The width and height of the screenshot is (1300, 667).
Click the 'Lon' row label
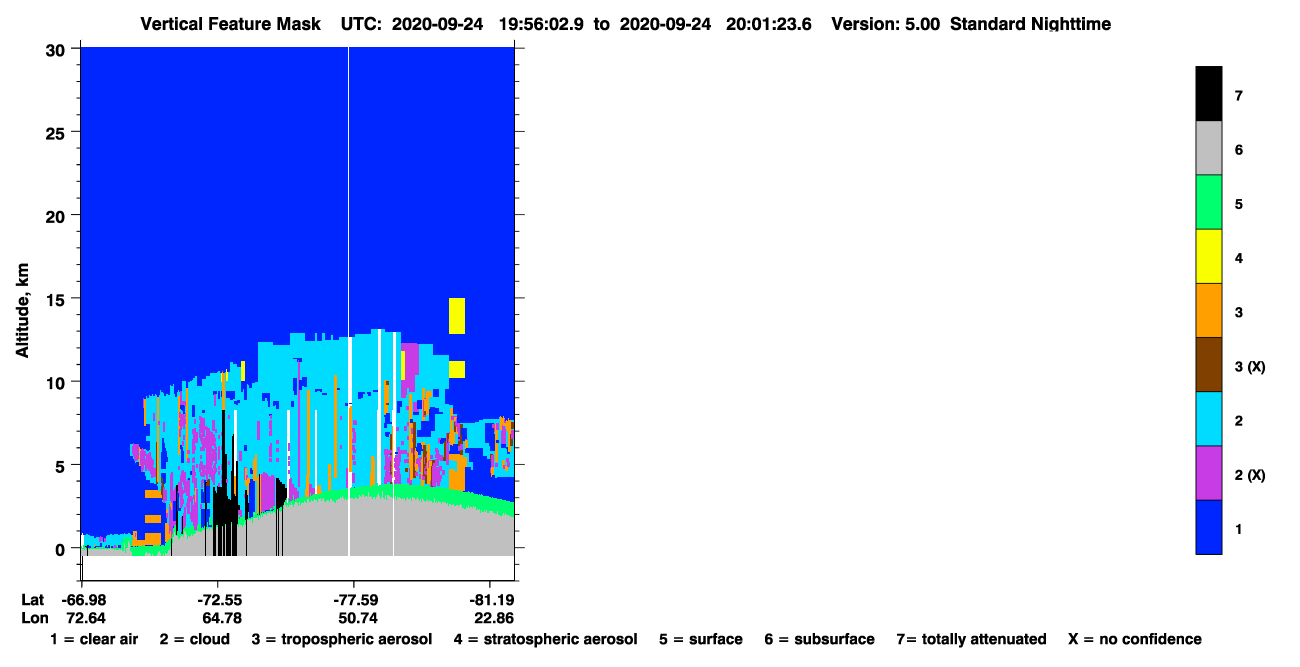(34, 618)
